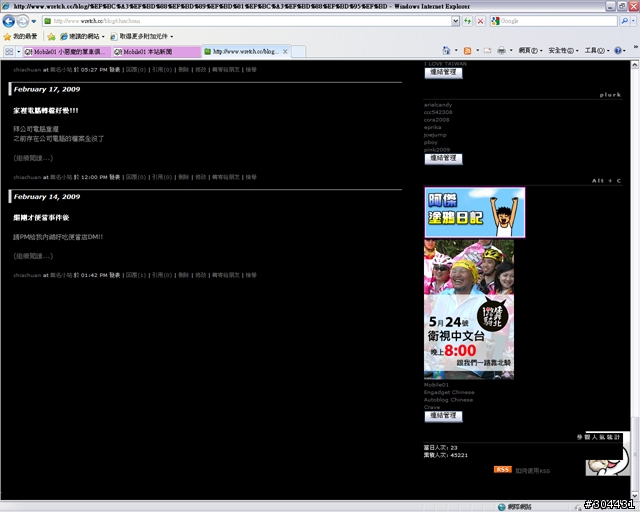Open the Mobile01 sidebar link
The image size is (640, 512).
436,385
